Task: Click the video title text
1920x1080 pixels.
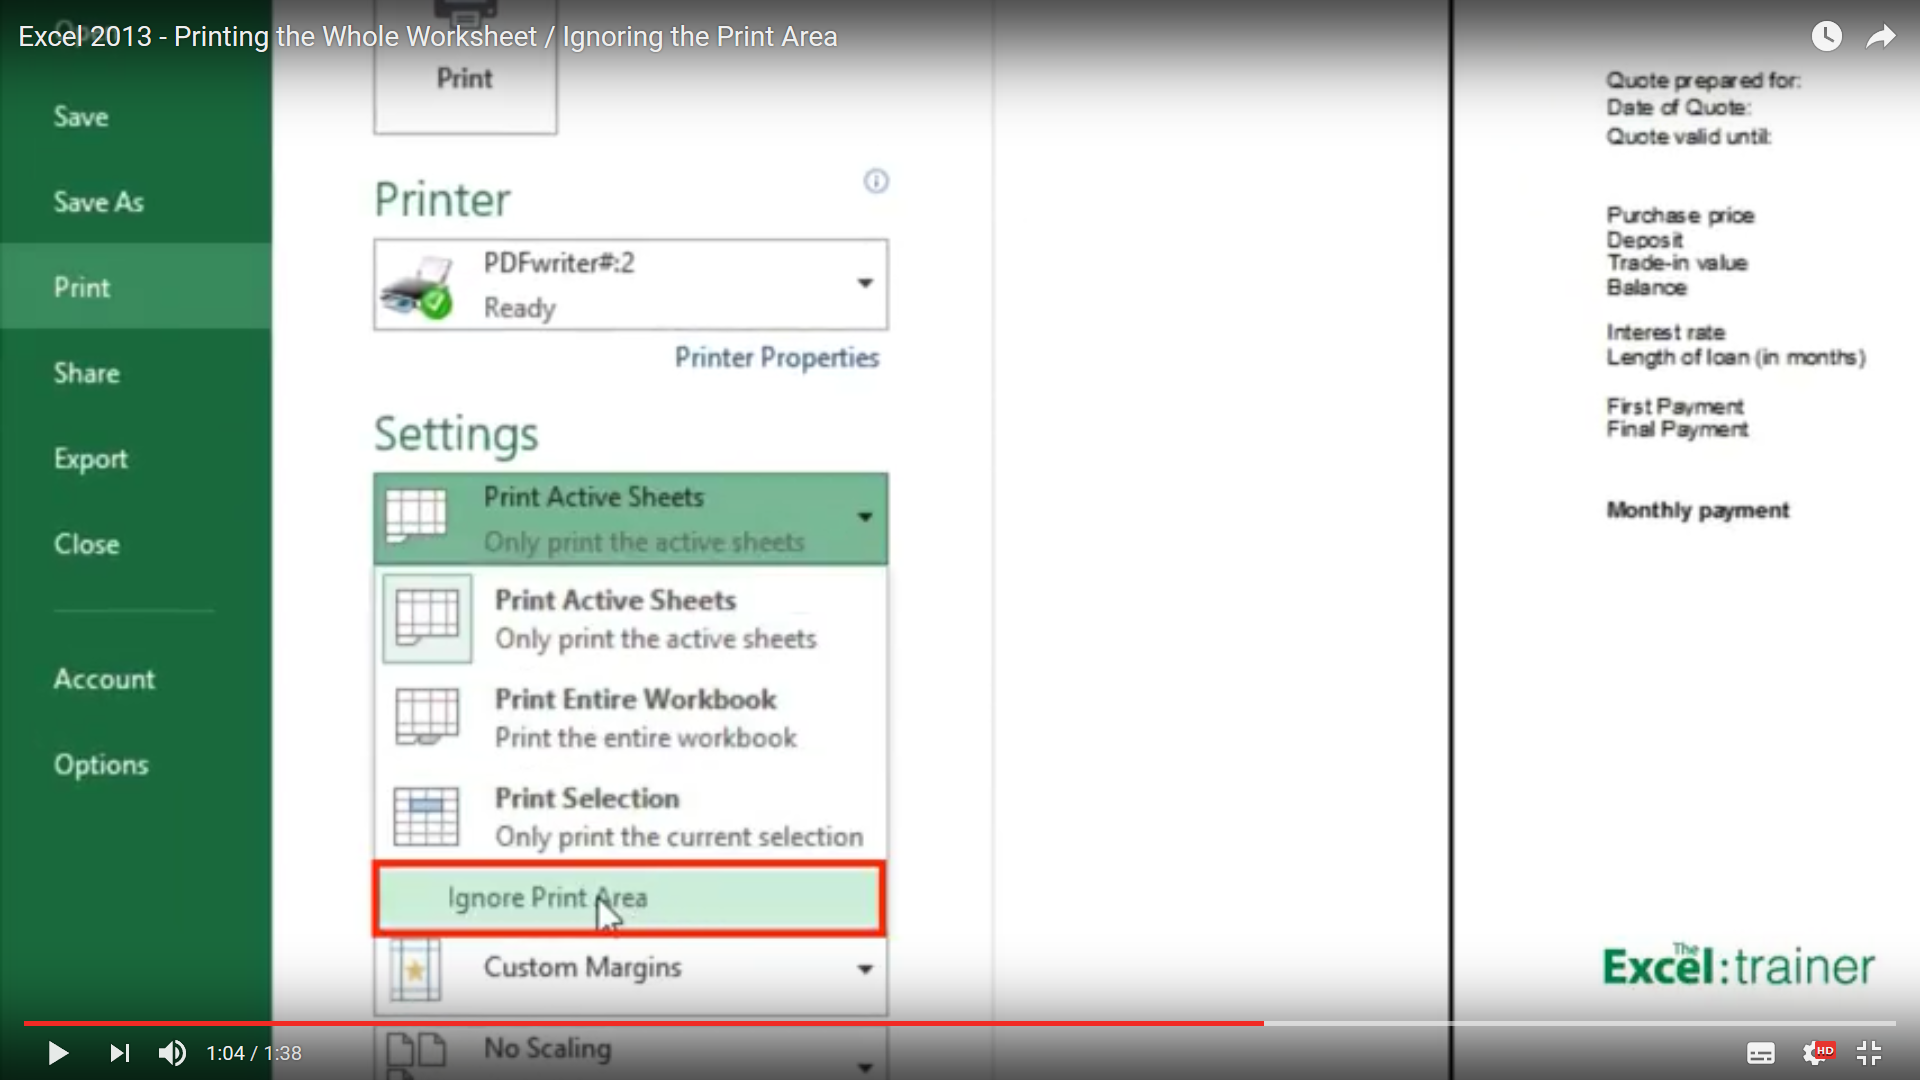Action: pyautogui.click(x=428, y=37)
